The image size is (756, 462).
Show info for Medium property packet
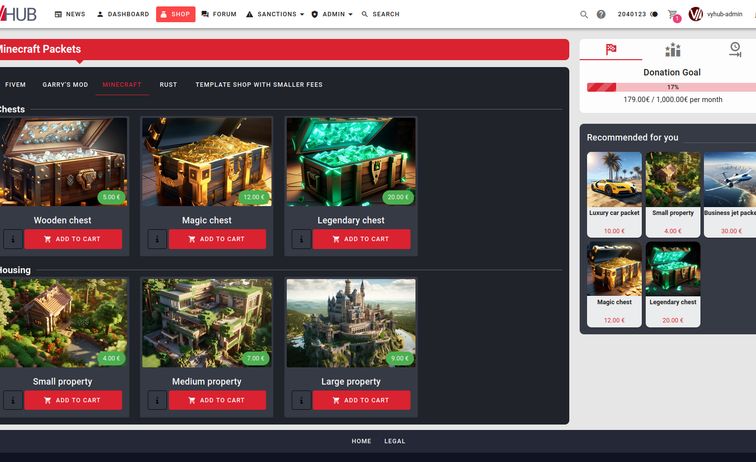157,400
